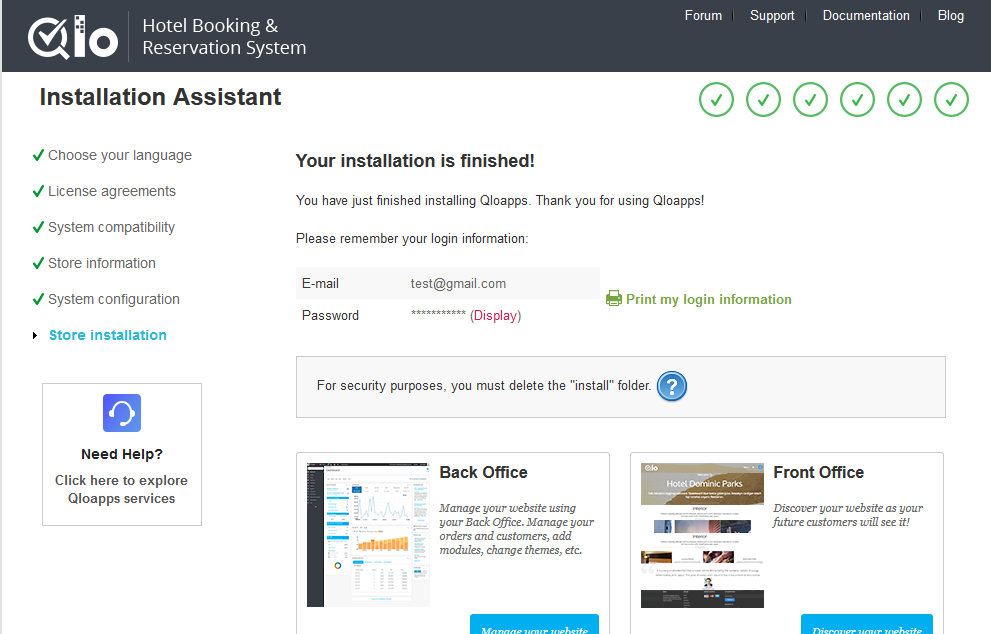Click Manage your website button

534,625
